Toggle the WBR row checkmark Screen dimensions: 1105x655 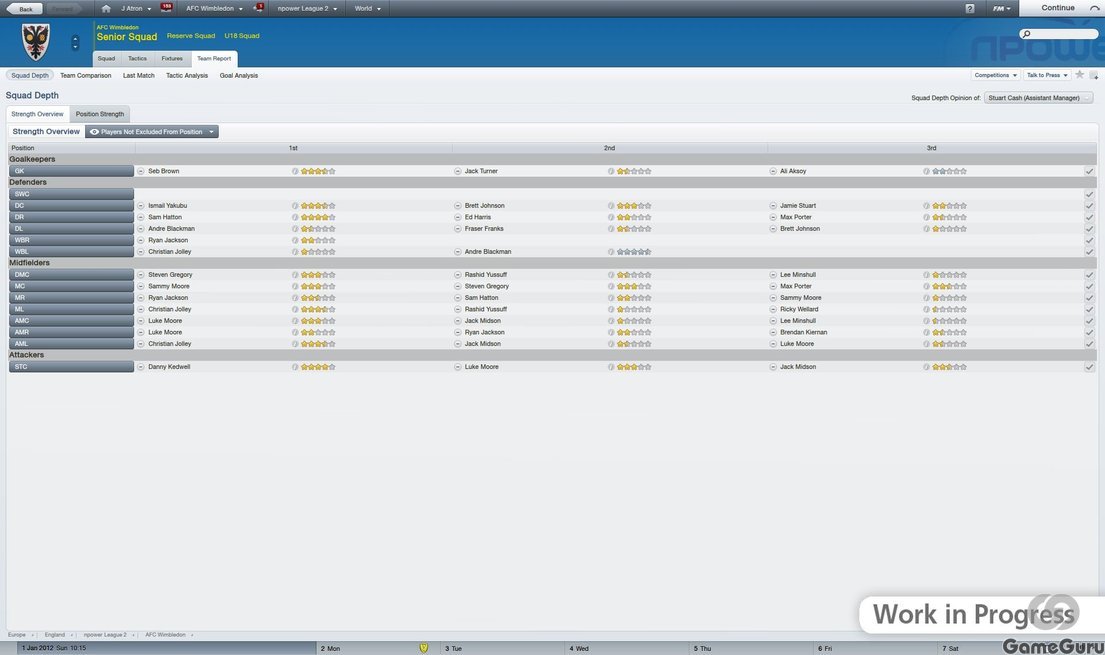[x=1089, y=240]
